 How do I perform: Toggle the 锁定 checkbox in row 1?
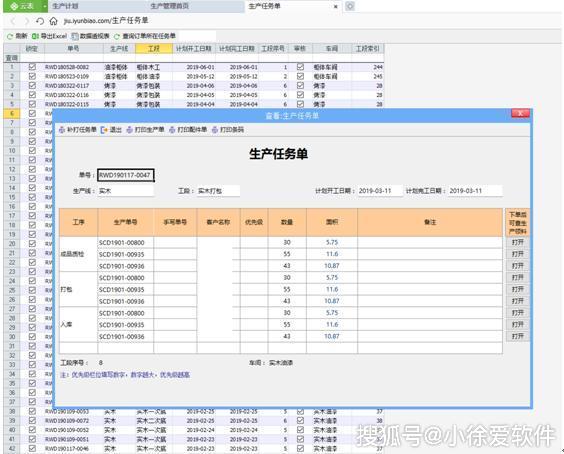point(32,67)
